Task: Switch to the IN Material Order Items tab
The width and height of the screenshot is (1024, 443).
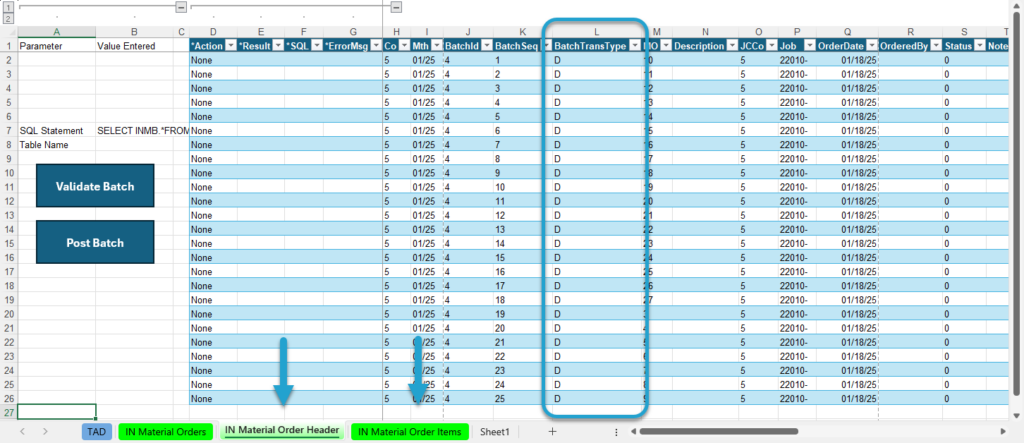Action: [409, 431]
